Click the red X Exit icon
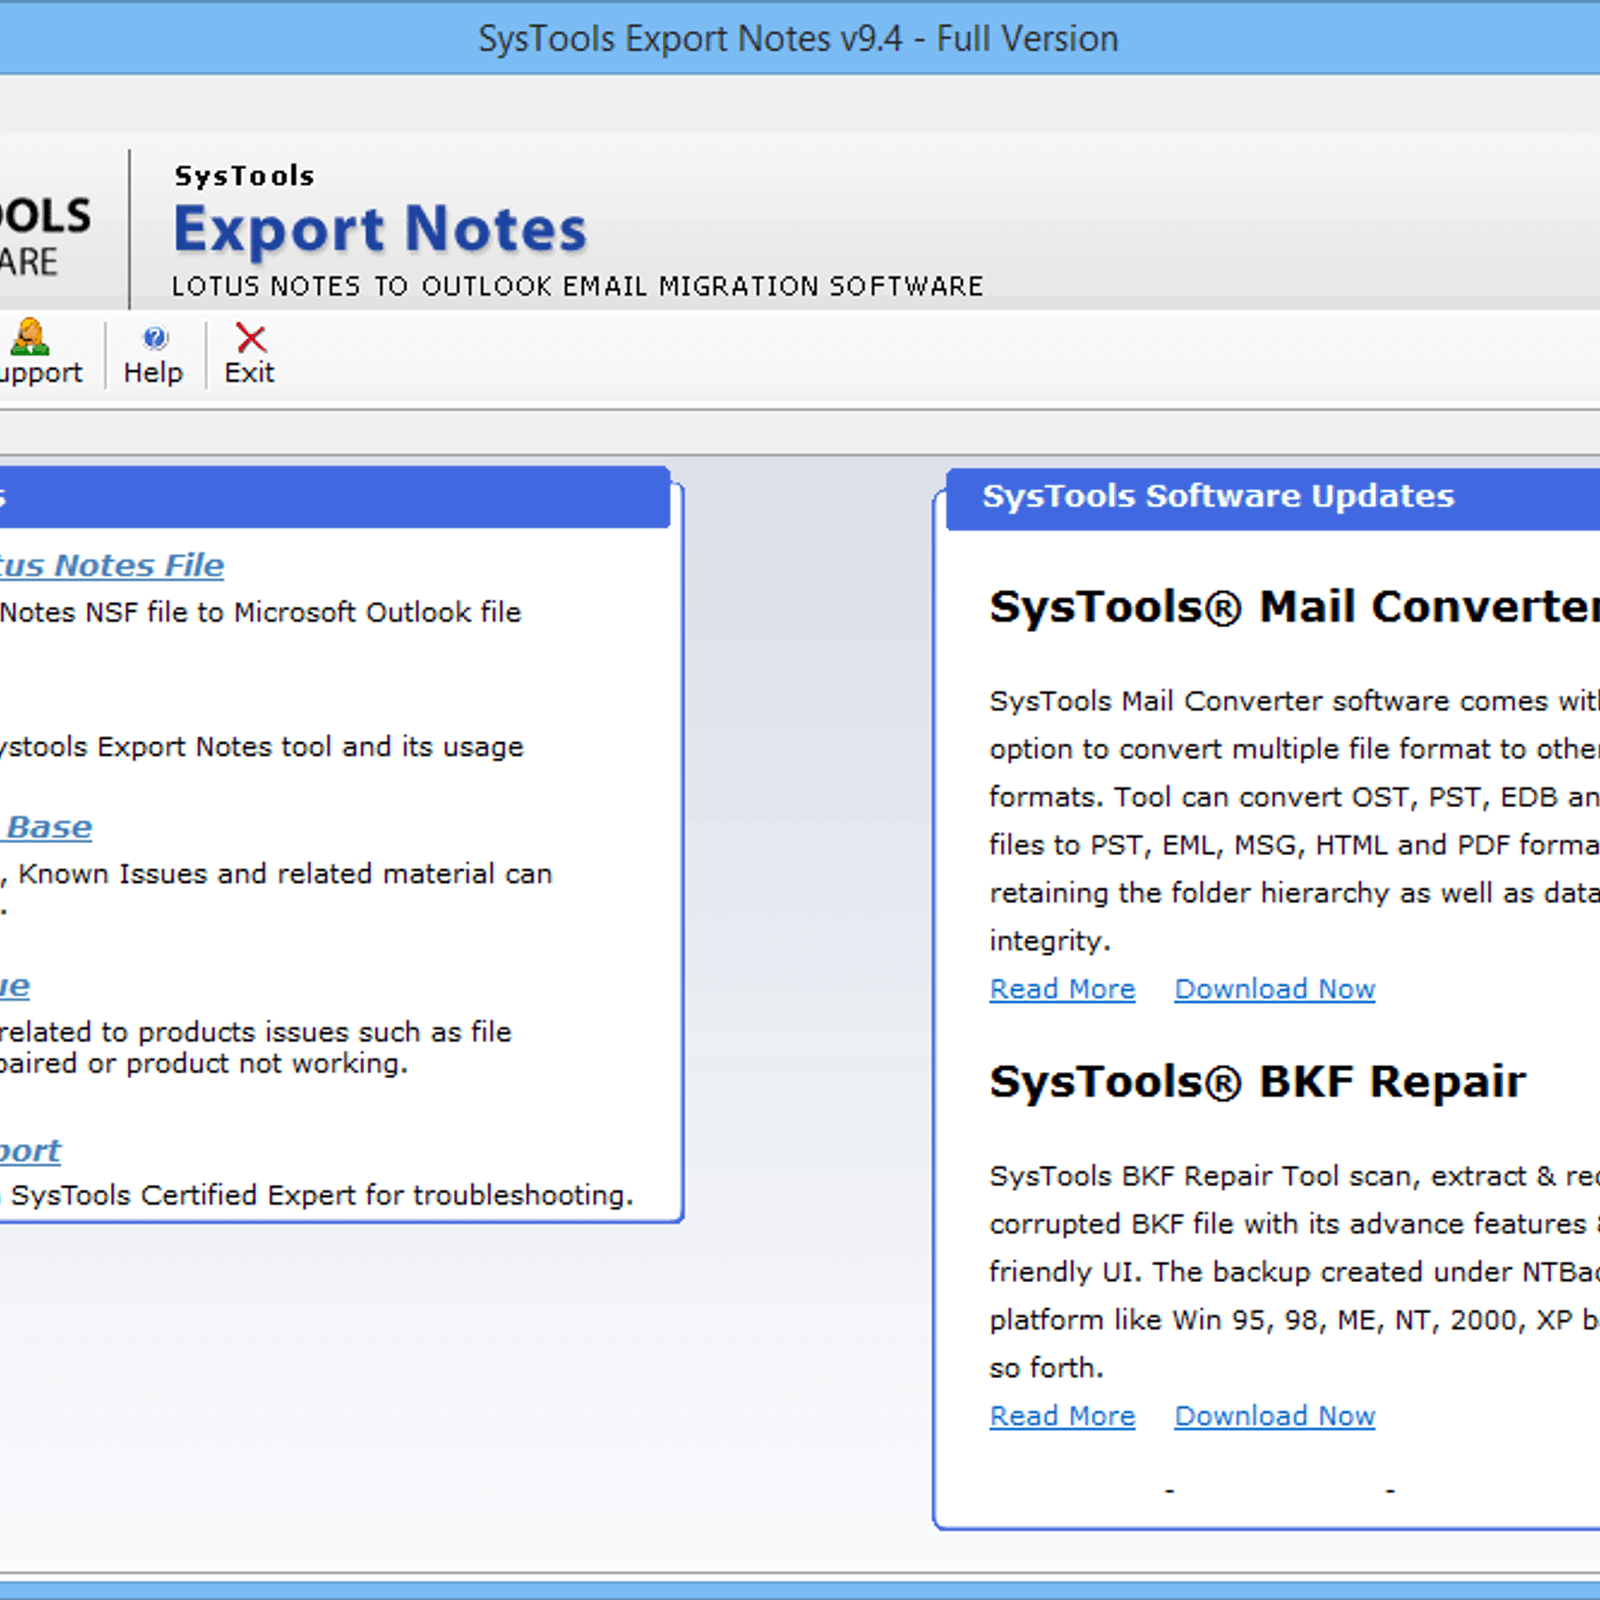 click(250, 338)
